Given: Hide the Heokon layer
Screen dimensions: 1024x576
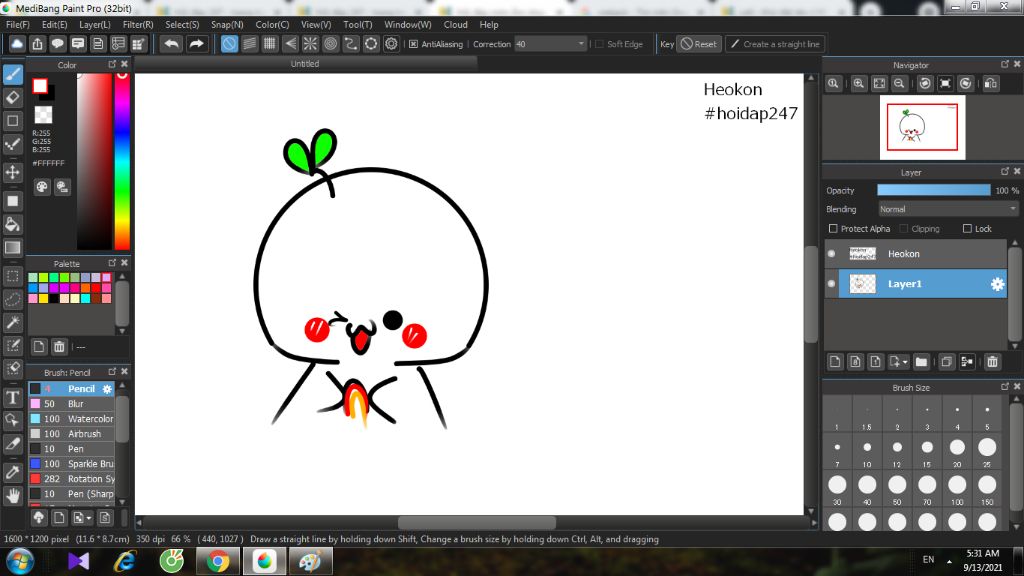Looking at the screenshot, I should (x=831, y=253).
